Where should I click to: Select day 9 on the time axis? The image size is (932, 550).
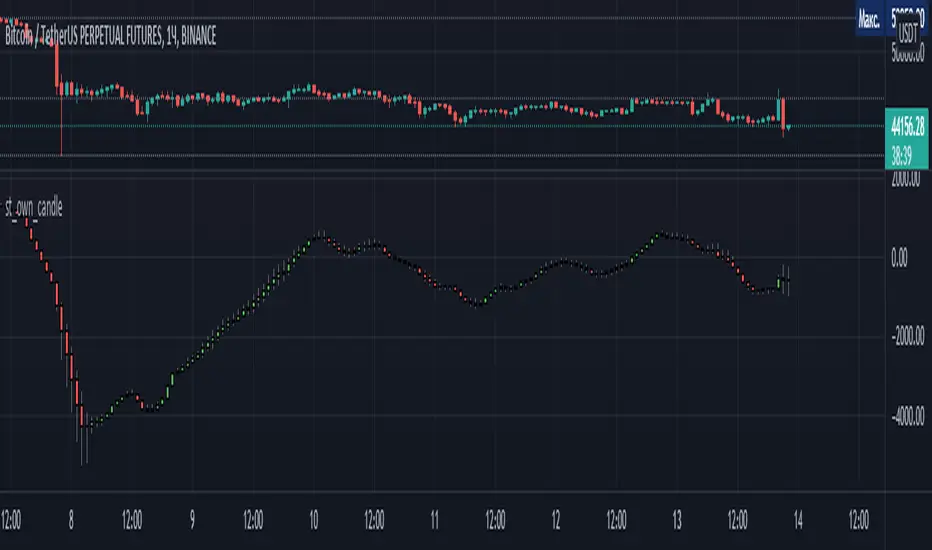pos(192,521)
